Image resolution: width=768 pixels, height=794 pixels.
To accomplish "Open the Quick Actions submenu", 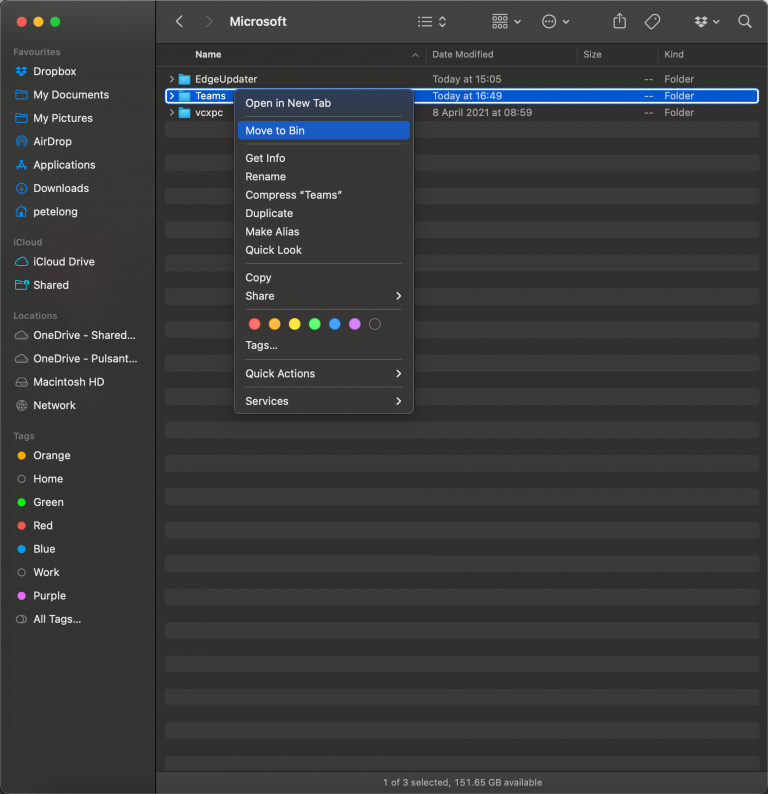I will click(x=324, y=373).
